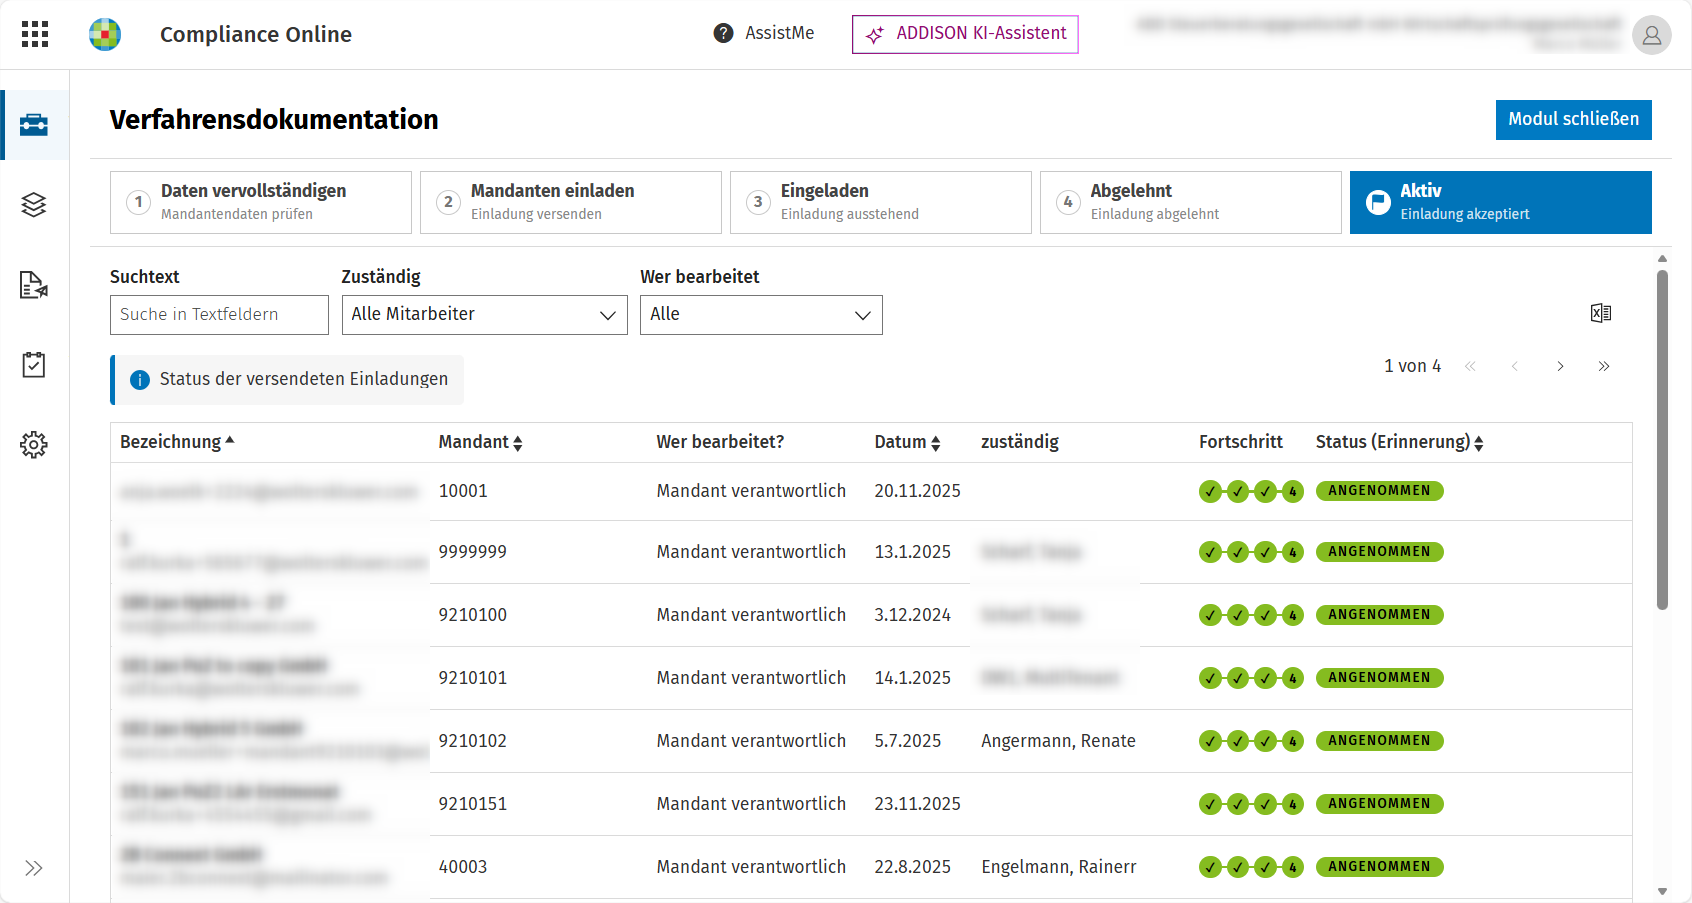The image size is (1692, 903).
Task: Click ANGENOMMEN badge for Mandant 40003
Action: coord(1379,867)
